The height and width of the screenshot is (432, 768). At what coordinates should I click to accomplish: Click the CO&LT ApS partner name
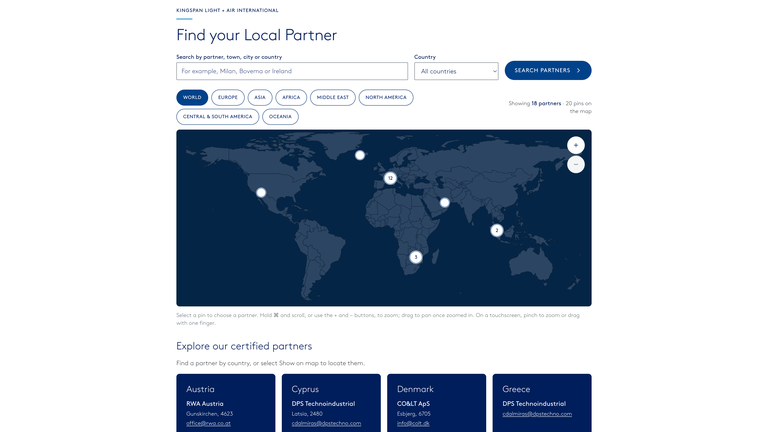pos(413,404)
